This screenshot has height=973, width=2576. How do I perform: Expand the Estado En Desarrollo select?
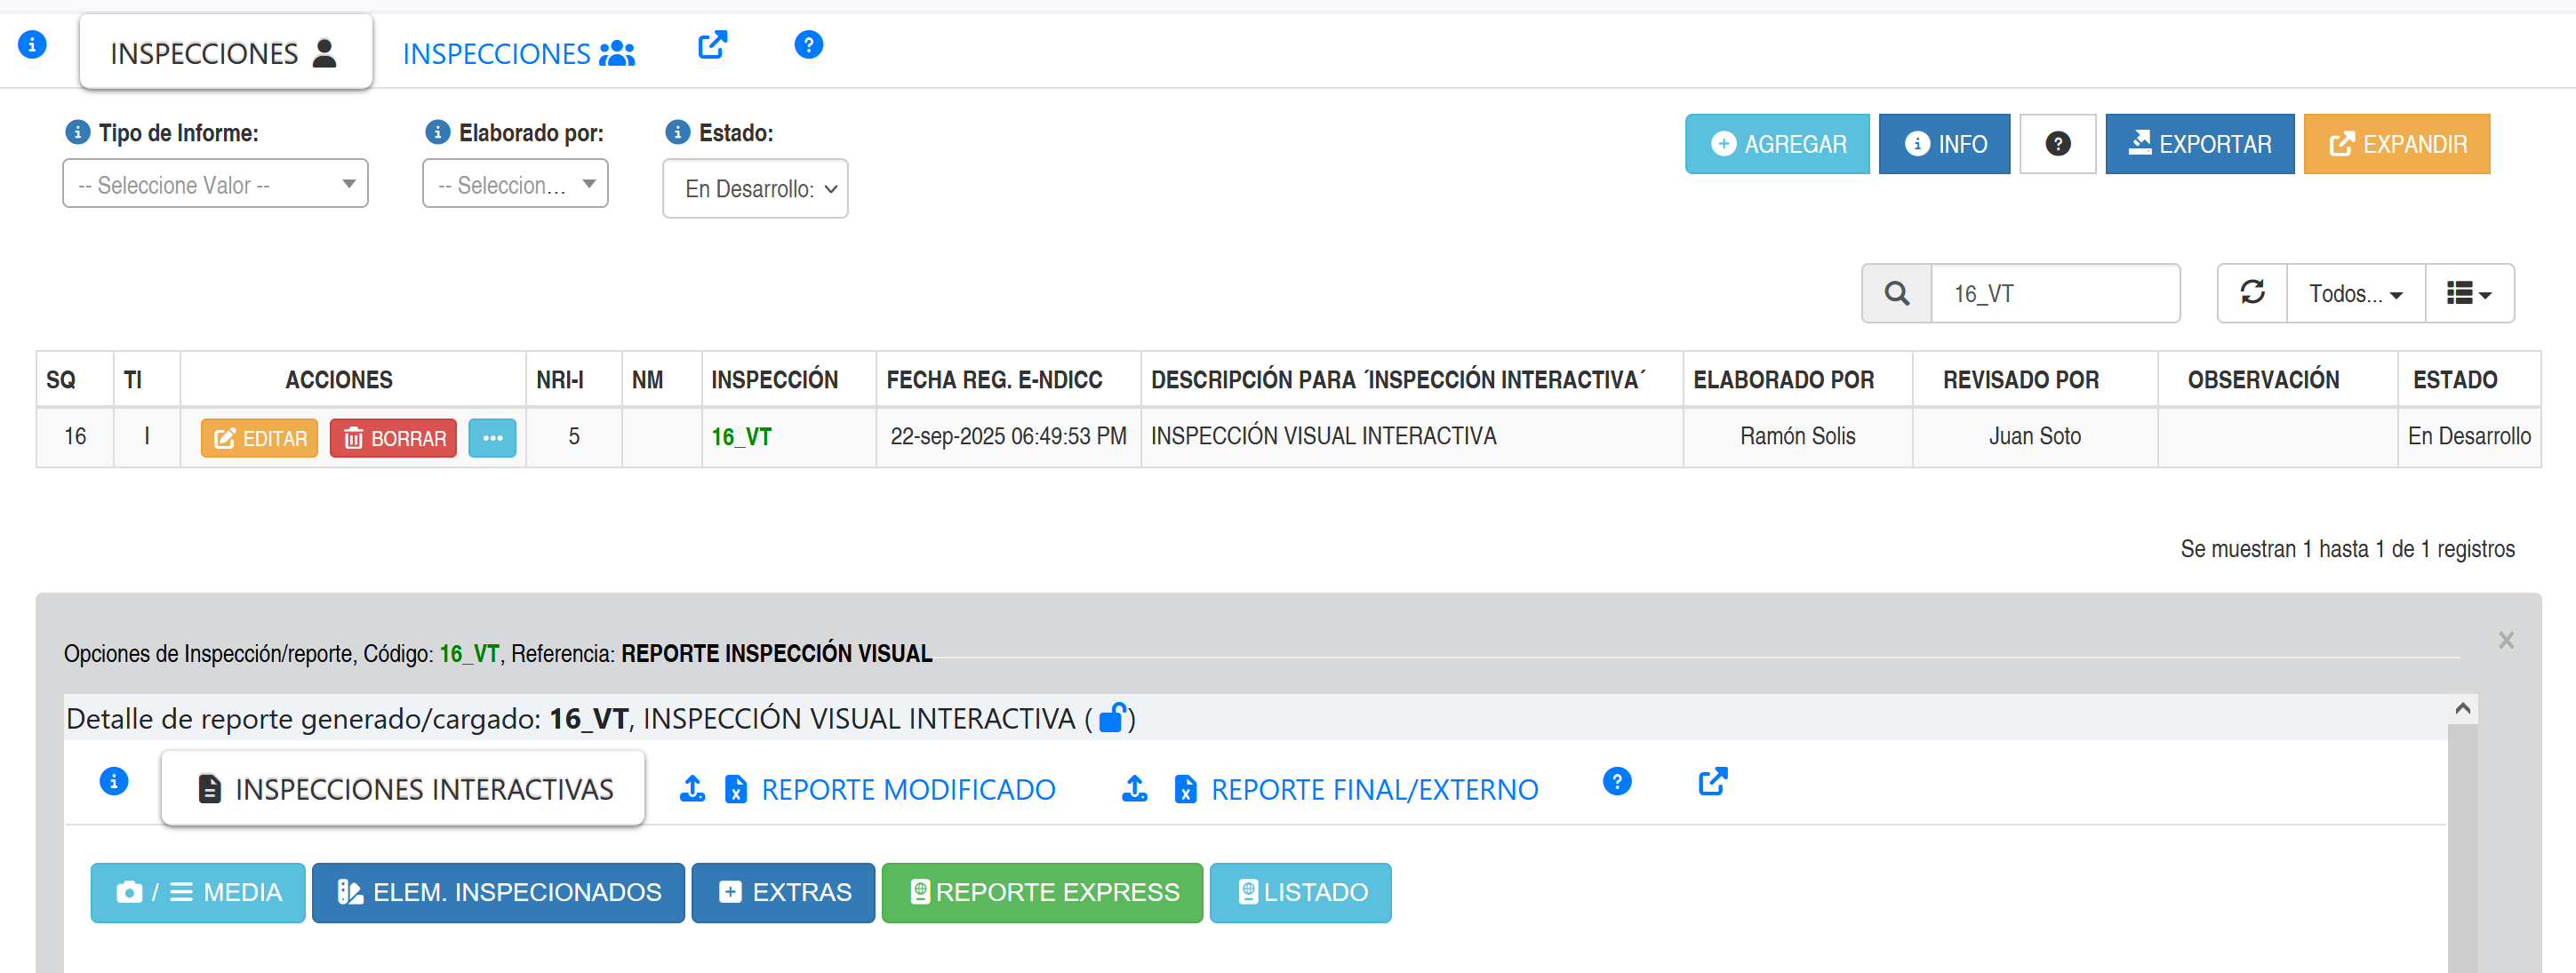pos(755,189)
